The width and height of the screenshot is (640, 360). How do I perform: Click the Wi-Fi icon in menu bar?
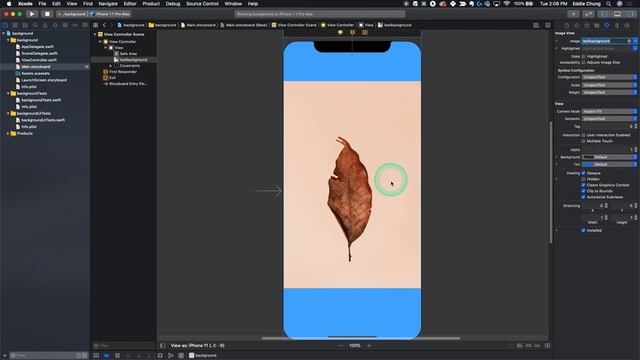point(507,4)
